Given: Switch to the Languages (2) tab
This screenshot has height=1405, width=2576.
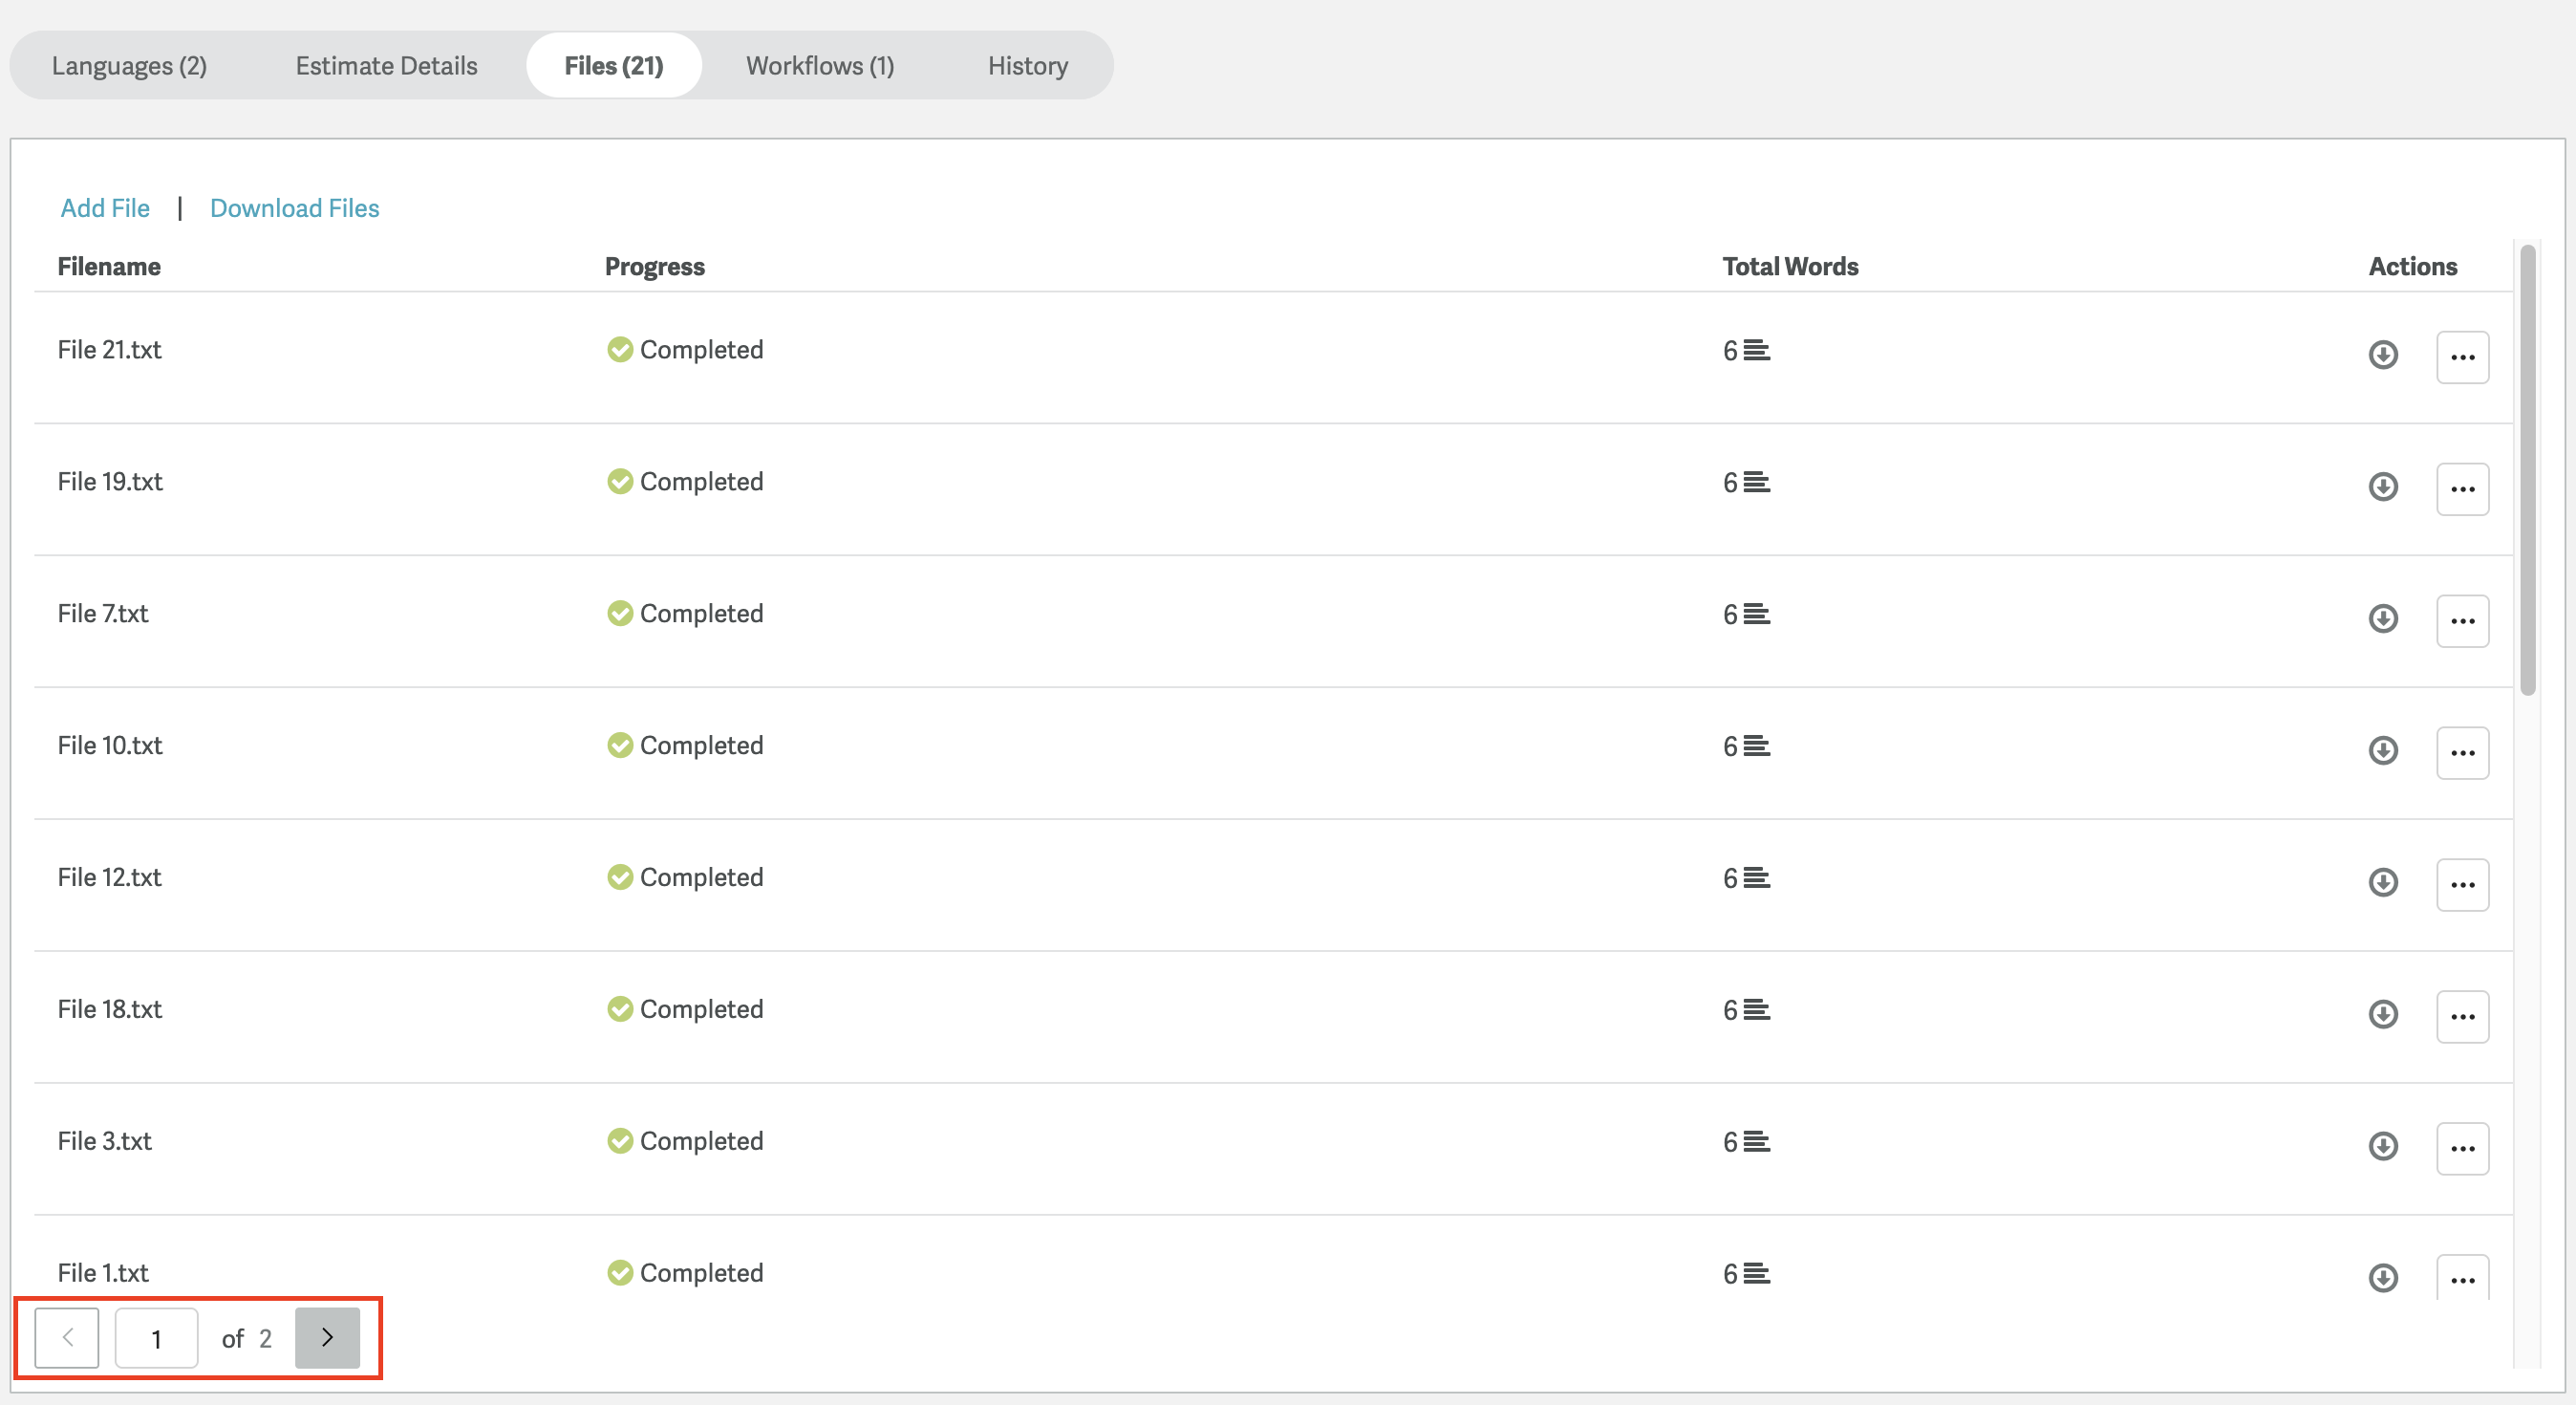Looking at the screenshot, I should coord(129,66).
